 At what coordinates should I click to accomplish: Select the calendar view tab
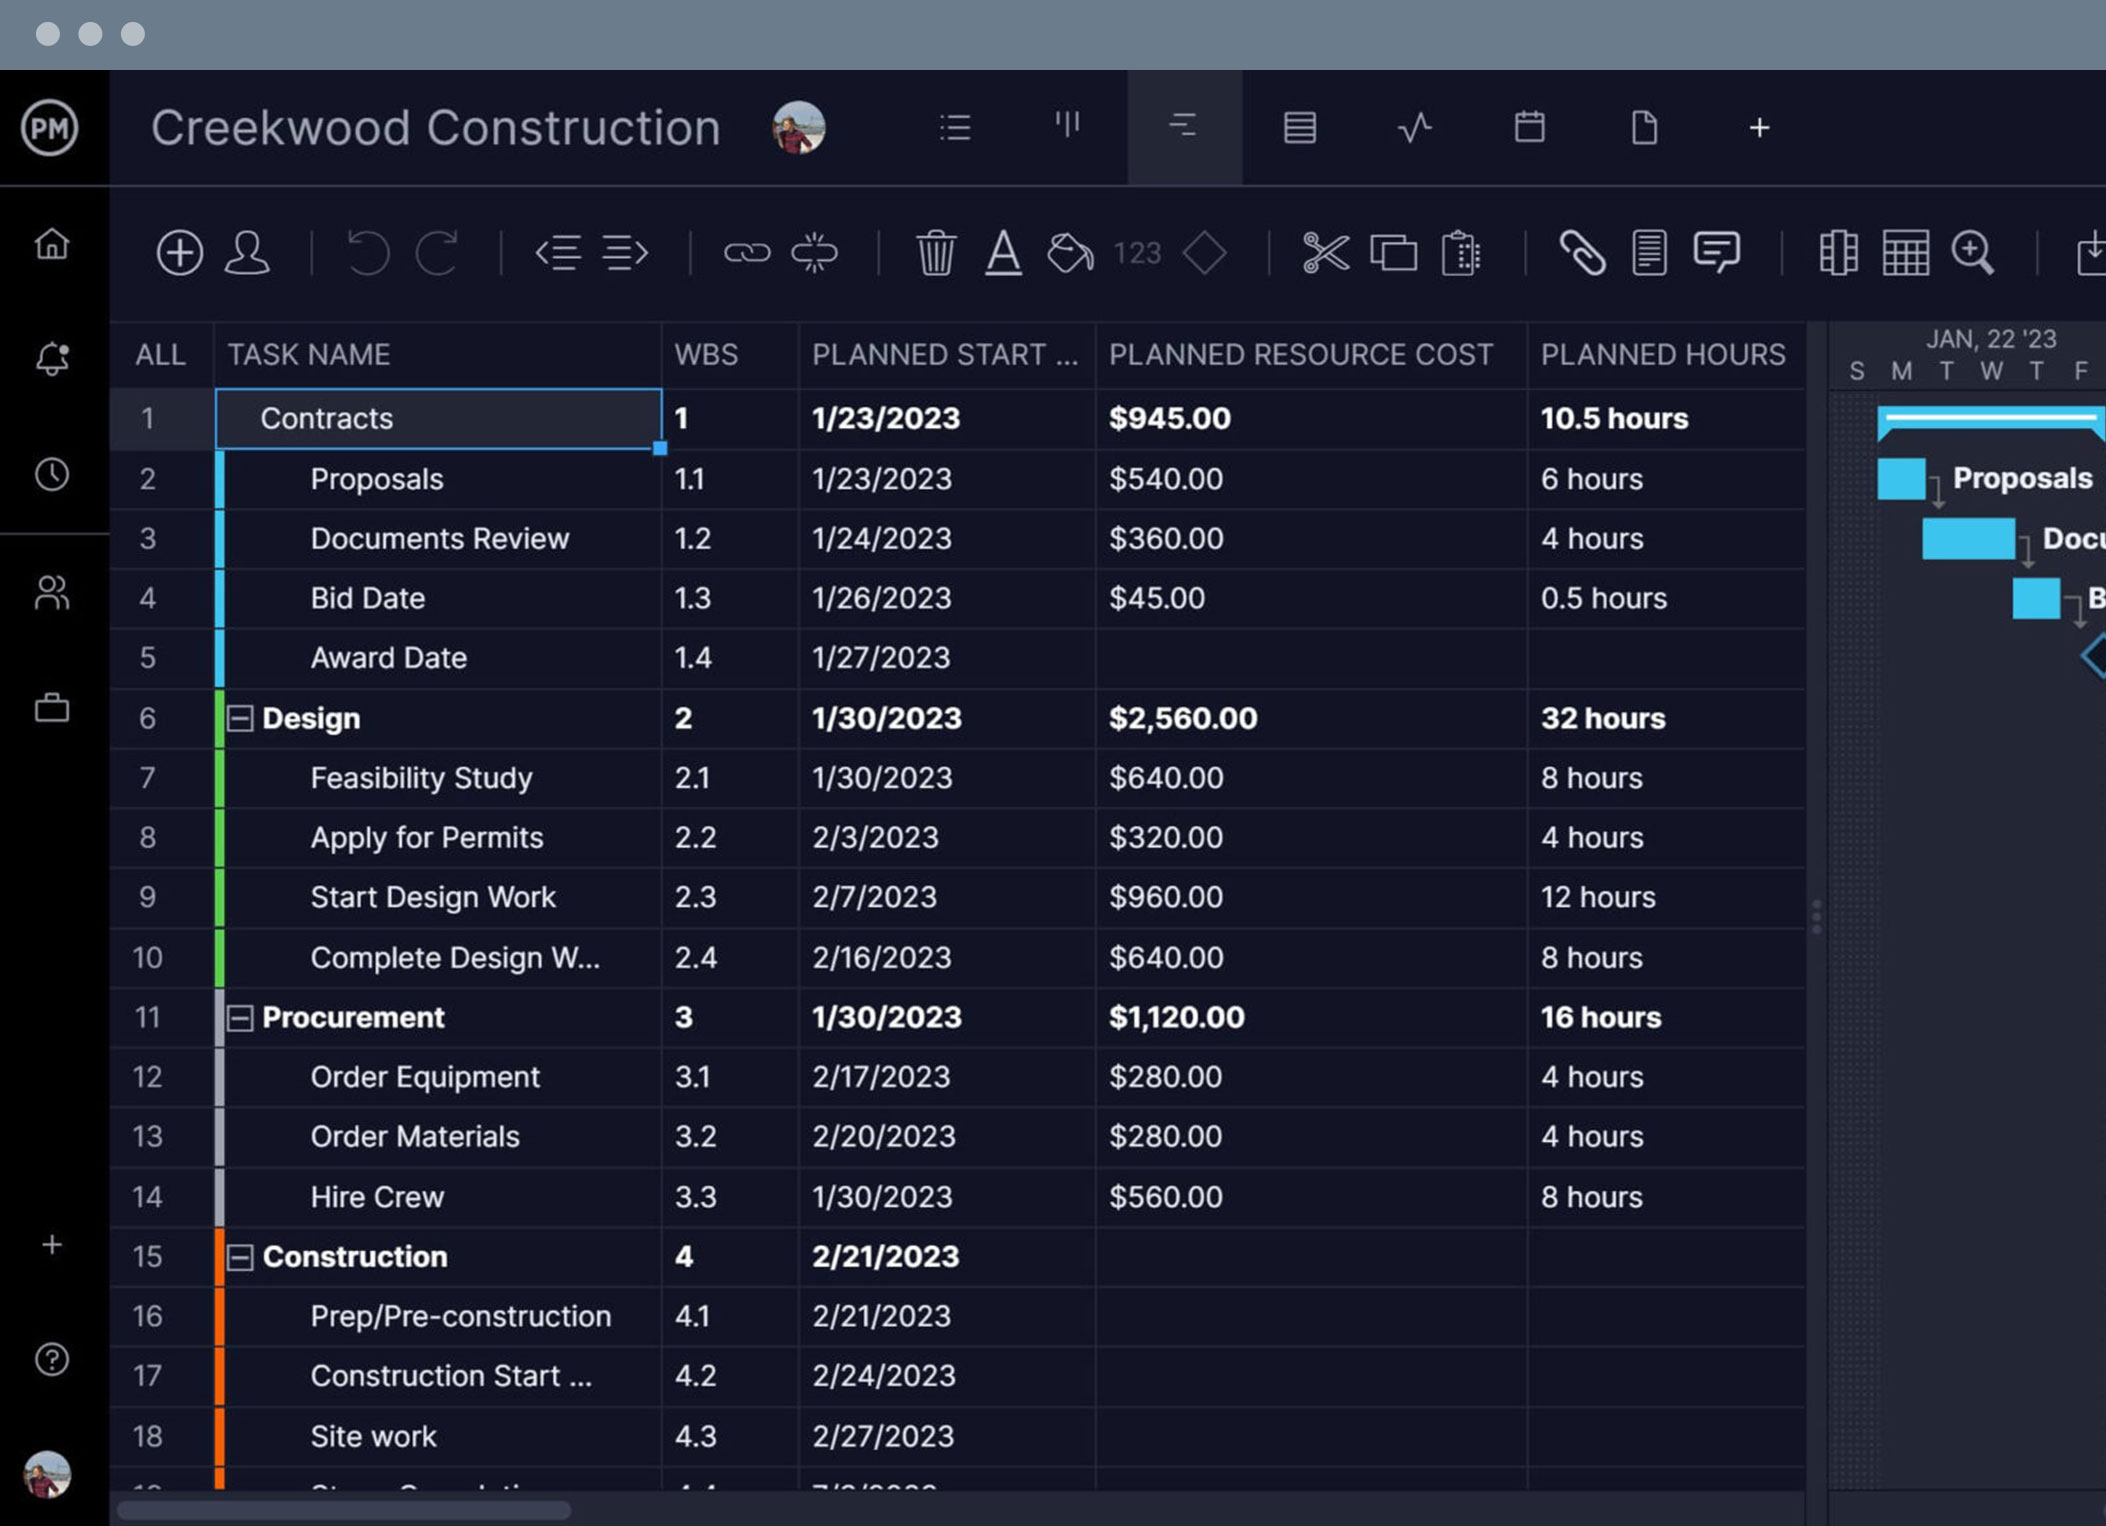tap(1530, 129)
